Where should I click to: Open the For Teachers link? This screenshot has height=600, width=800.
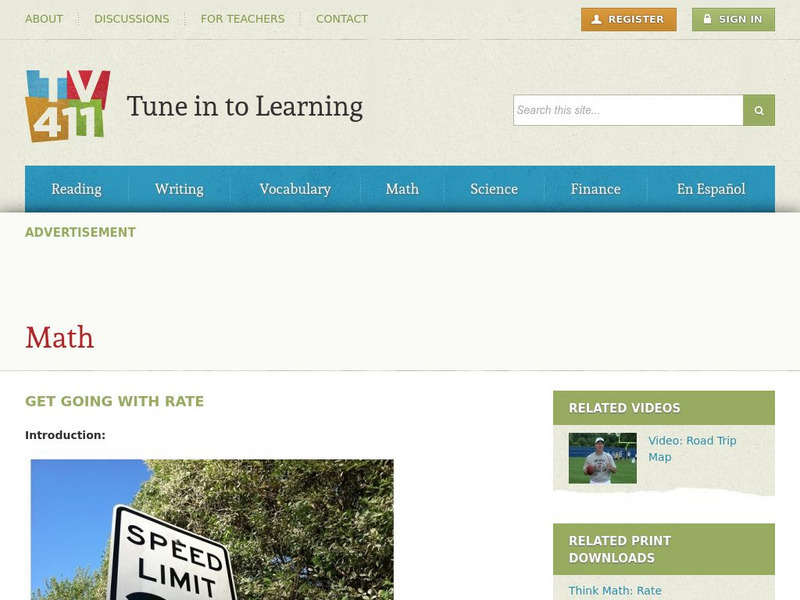tap(242, 19)
